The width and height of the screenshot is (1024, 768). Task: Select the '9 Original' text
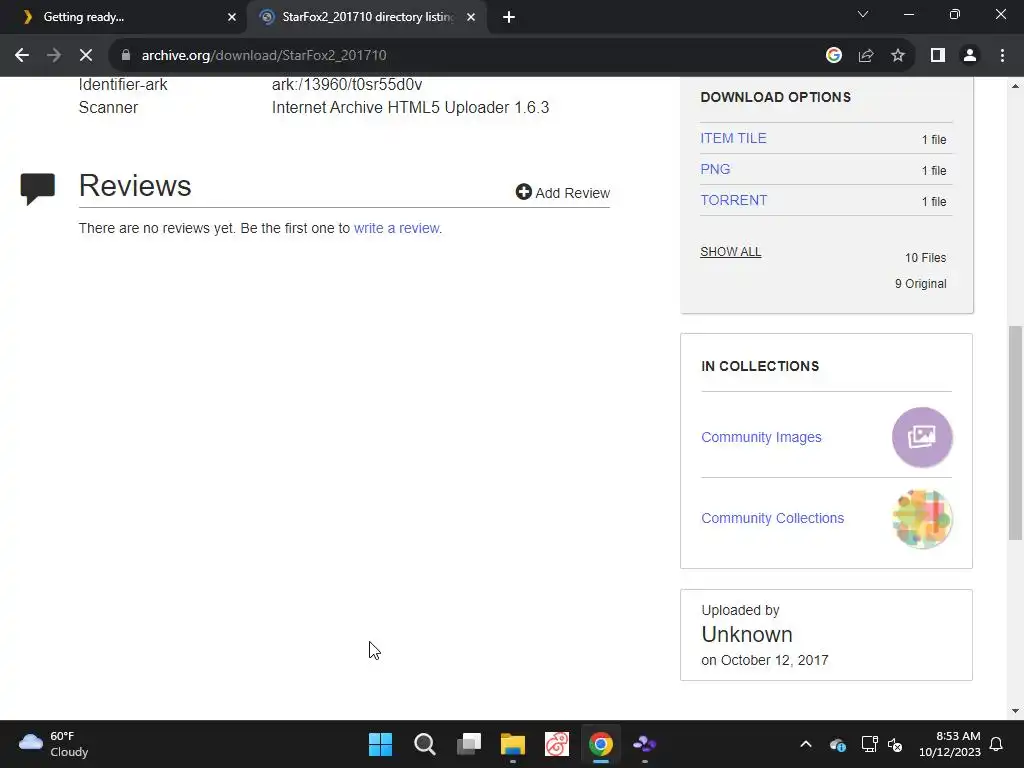[x=921, y=283]
